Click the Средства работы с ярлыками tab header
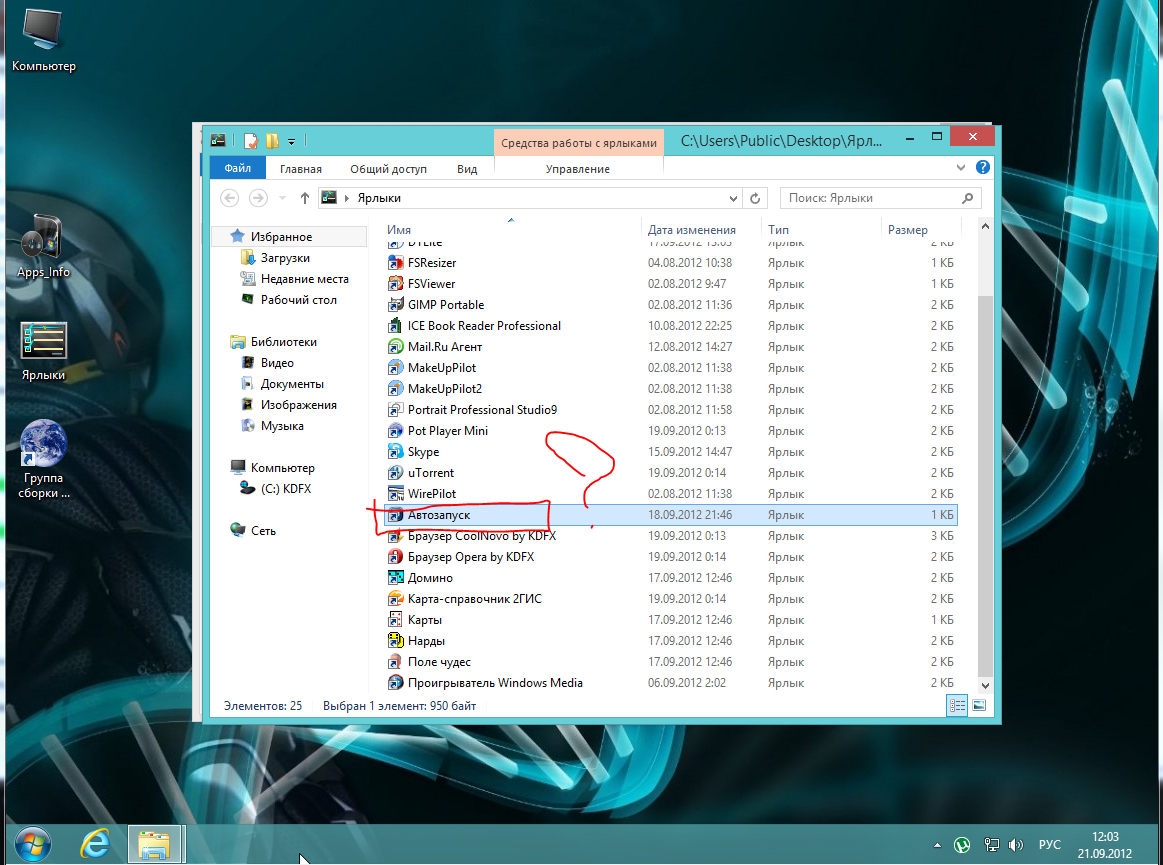1163x865 pixels. [579, 142]
